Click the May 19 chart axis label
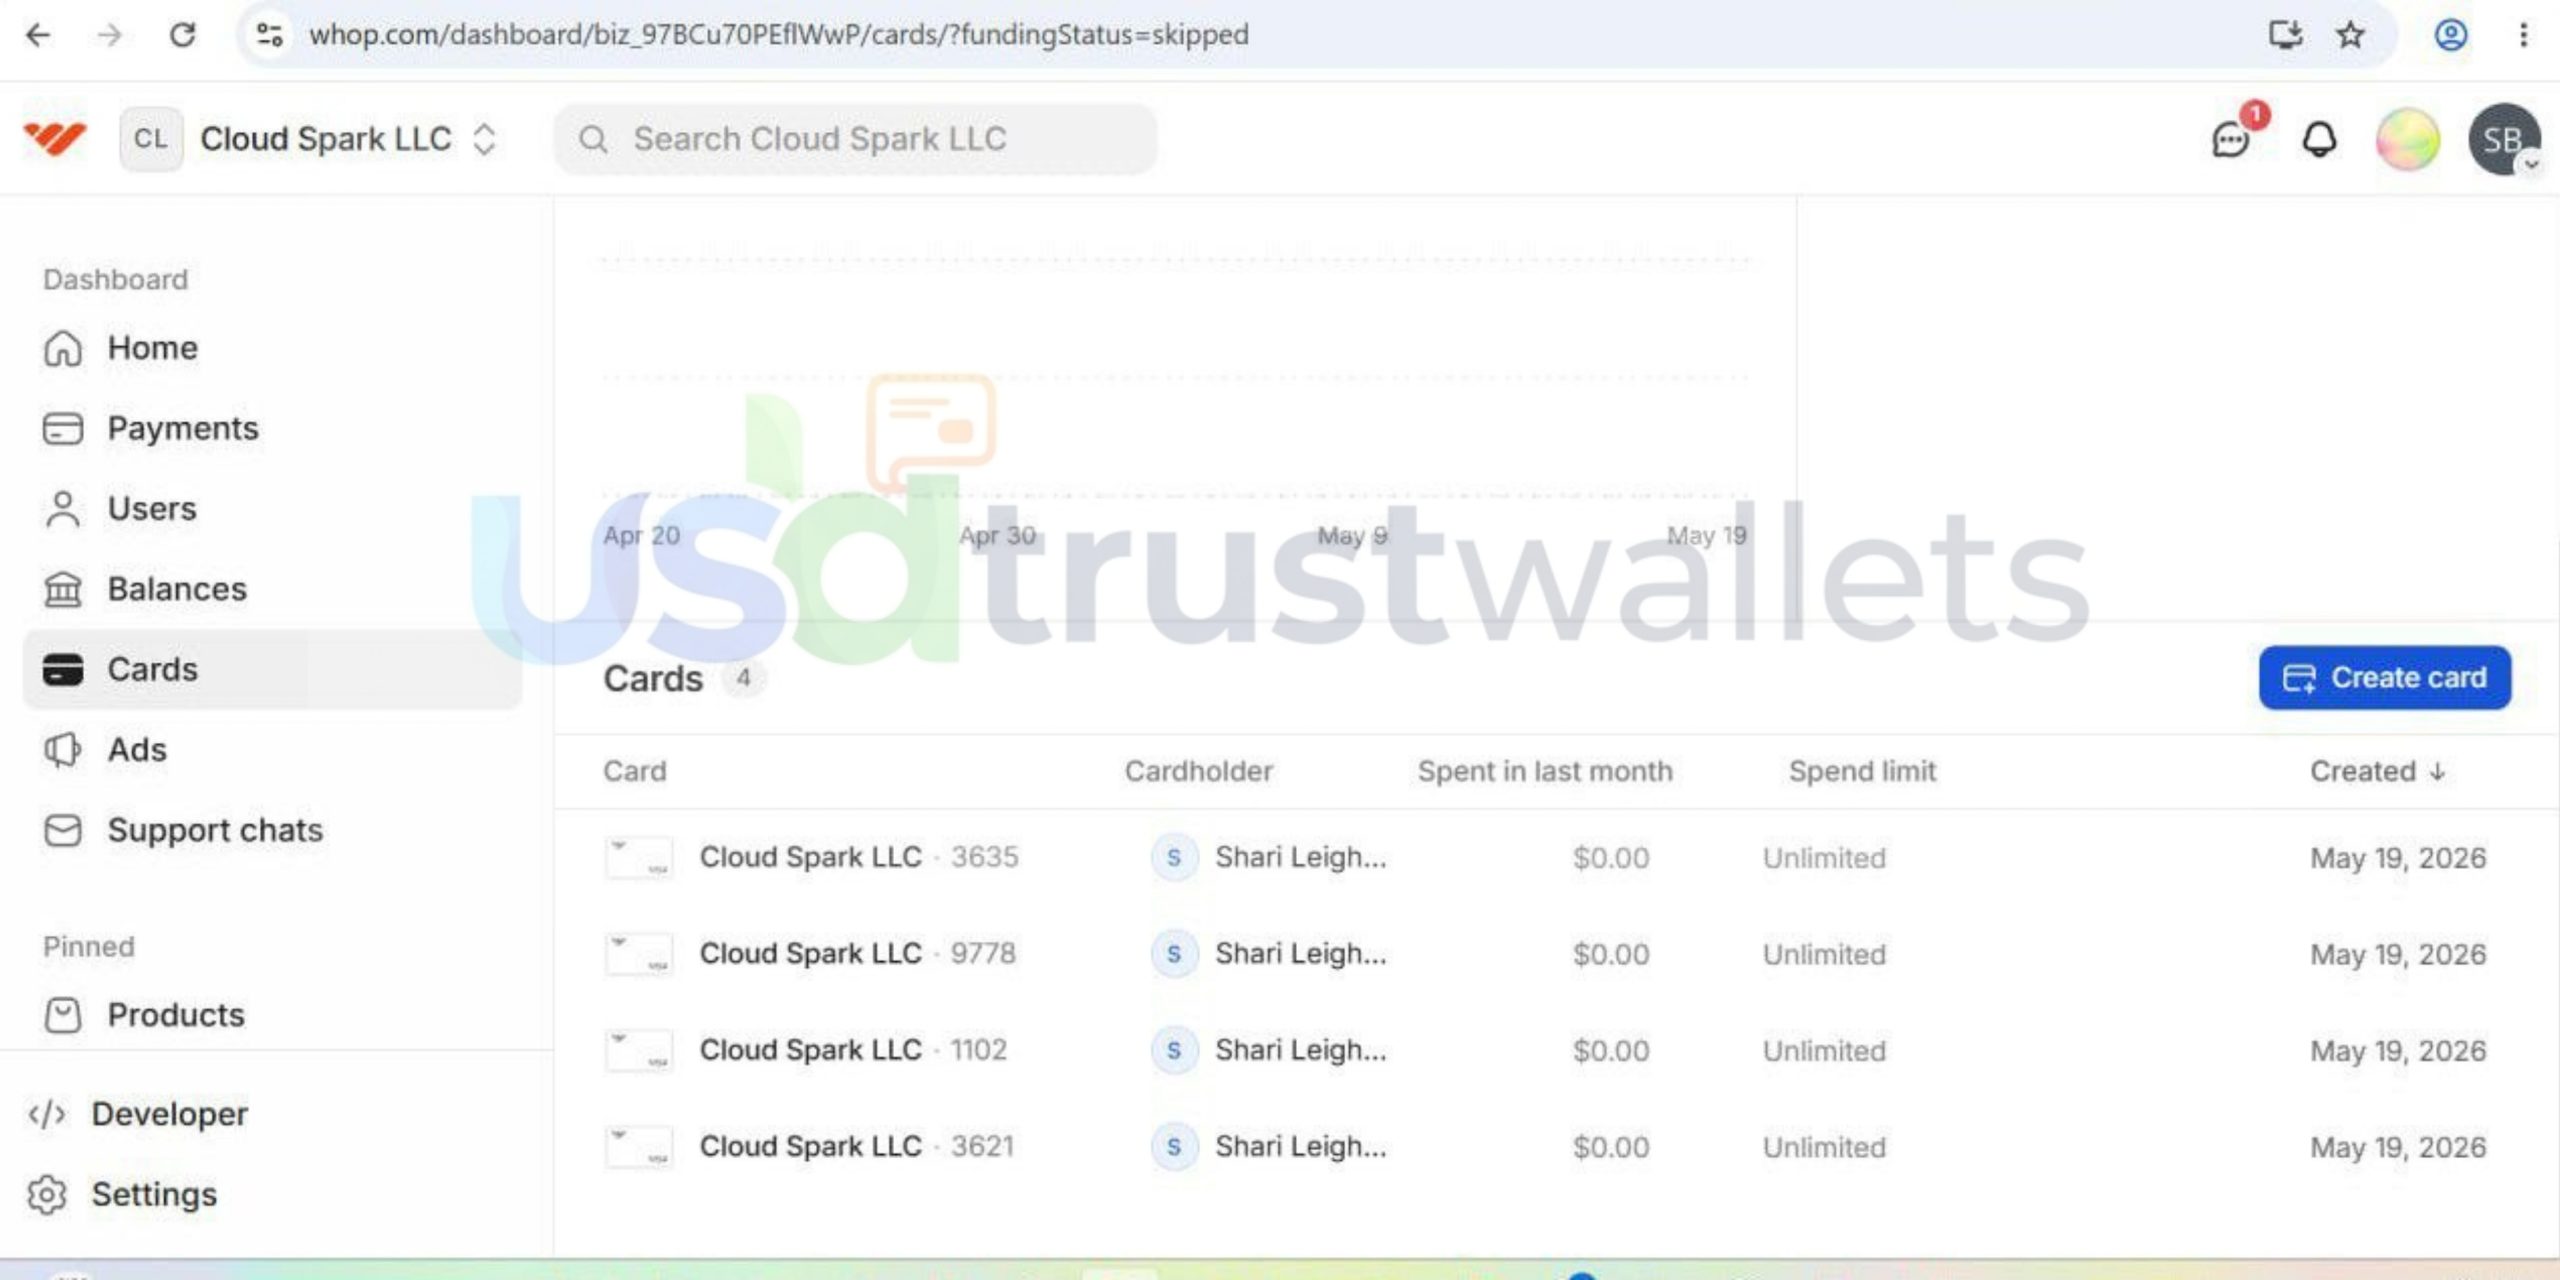 coord(1707,536)
